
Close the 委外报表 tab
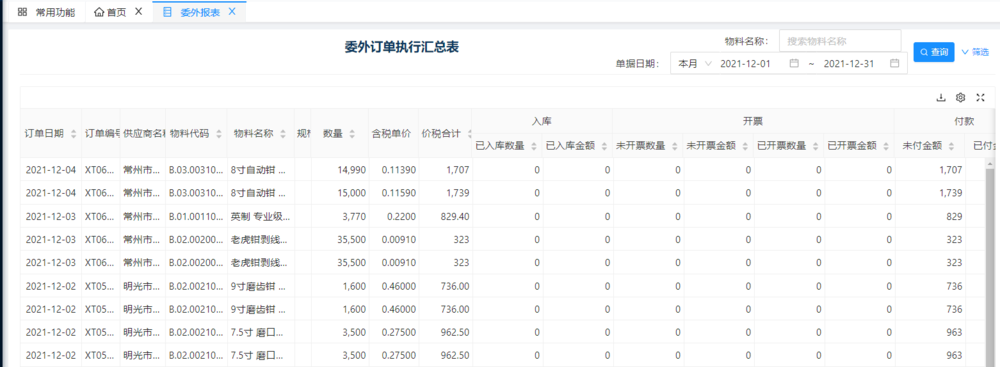tap(232, 11)
